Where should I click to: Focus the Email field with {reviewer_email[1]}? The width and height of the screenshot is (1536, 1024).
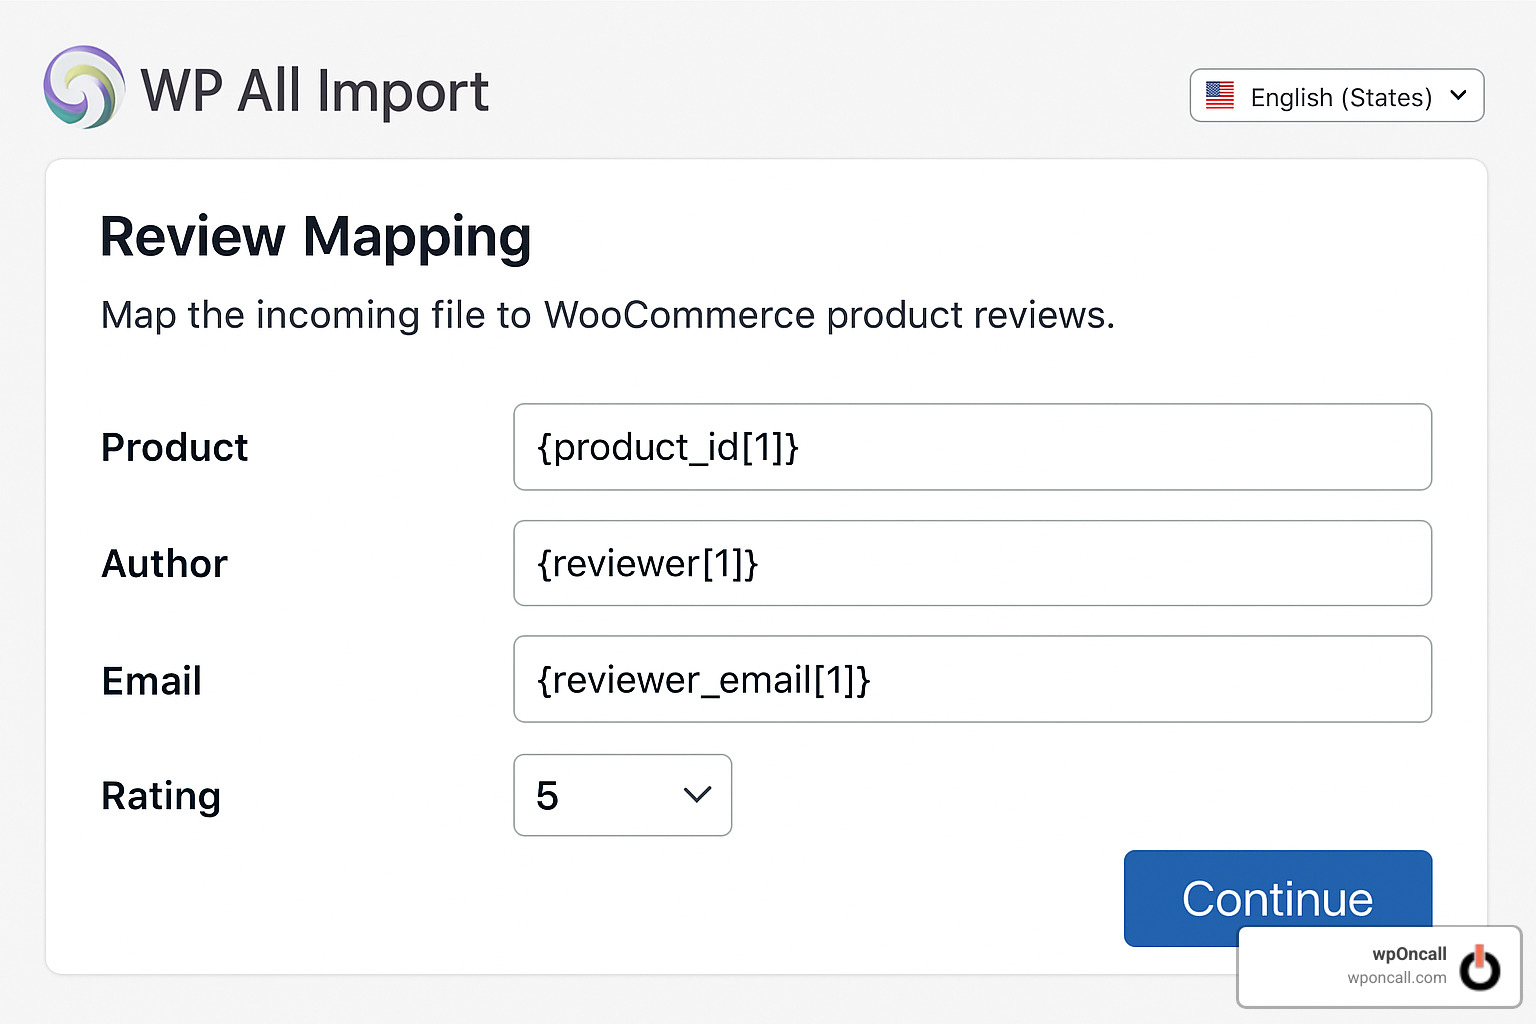pos(972,679)
